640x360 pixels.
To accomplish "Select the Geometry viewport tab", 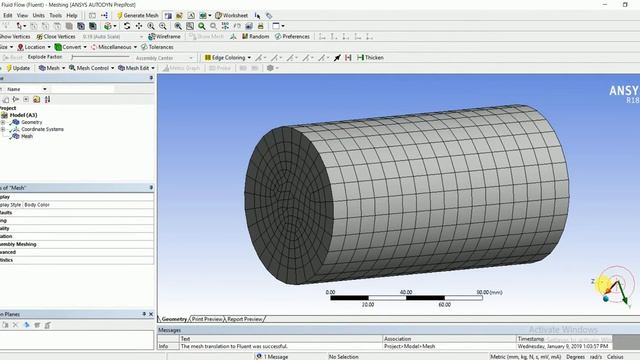I will tap(174, 319).
